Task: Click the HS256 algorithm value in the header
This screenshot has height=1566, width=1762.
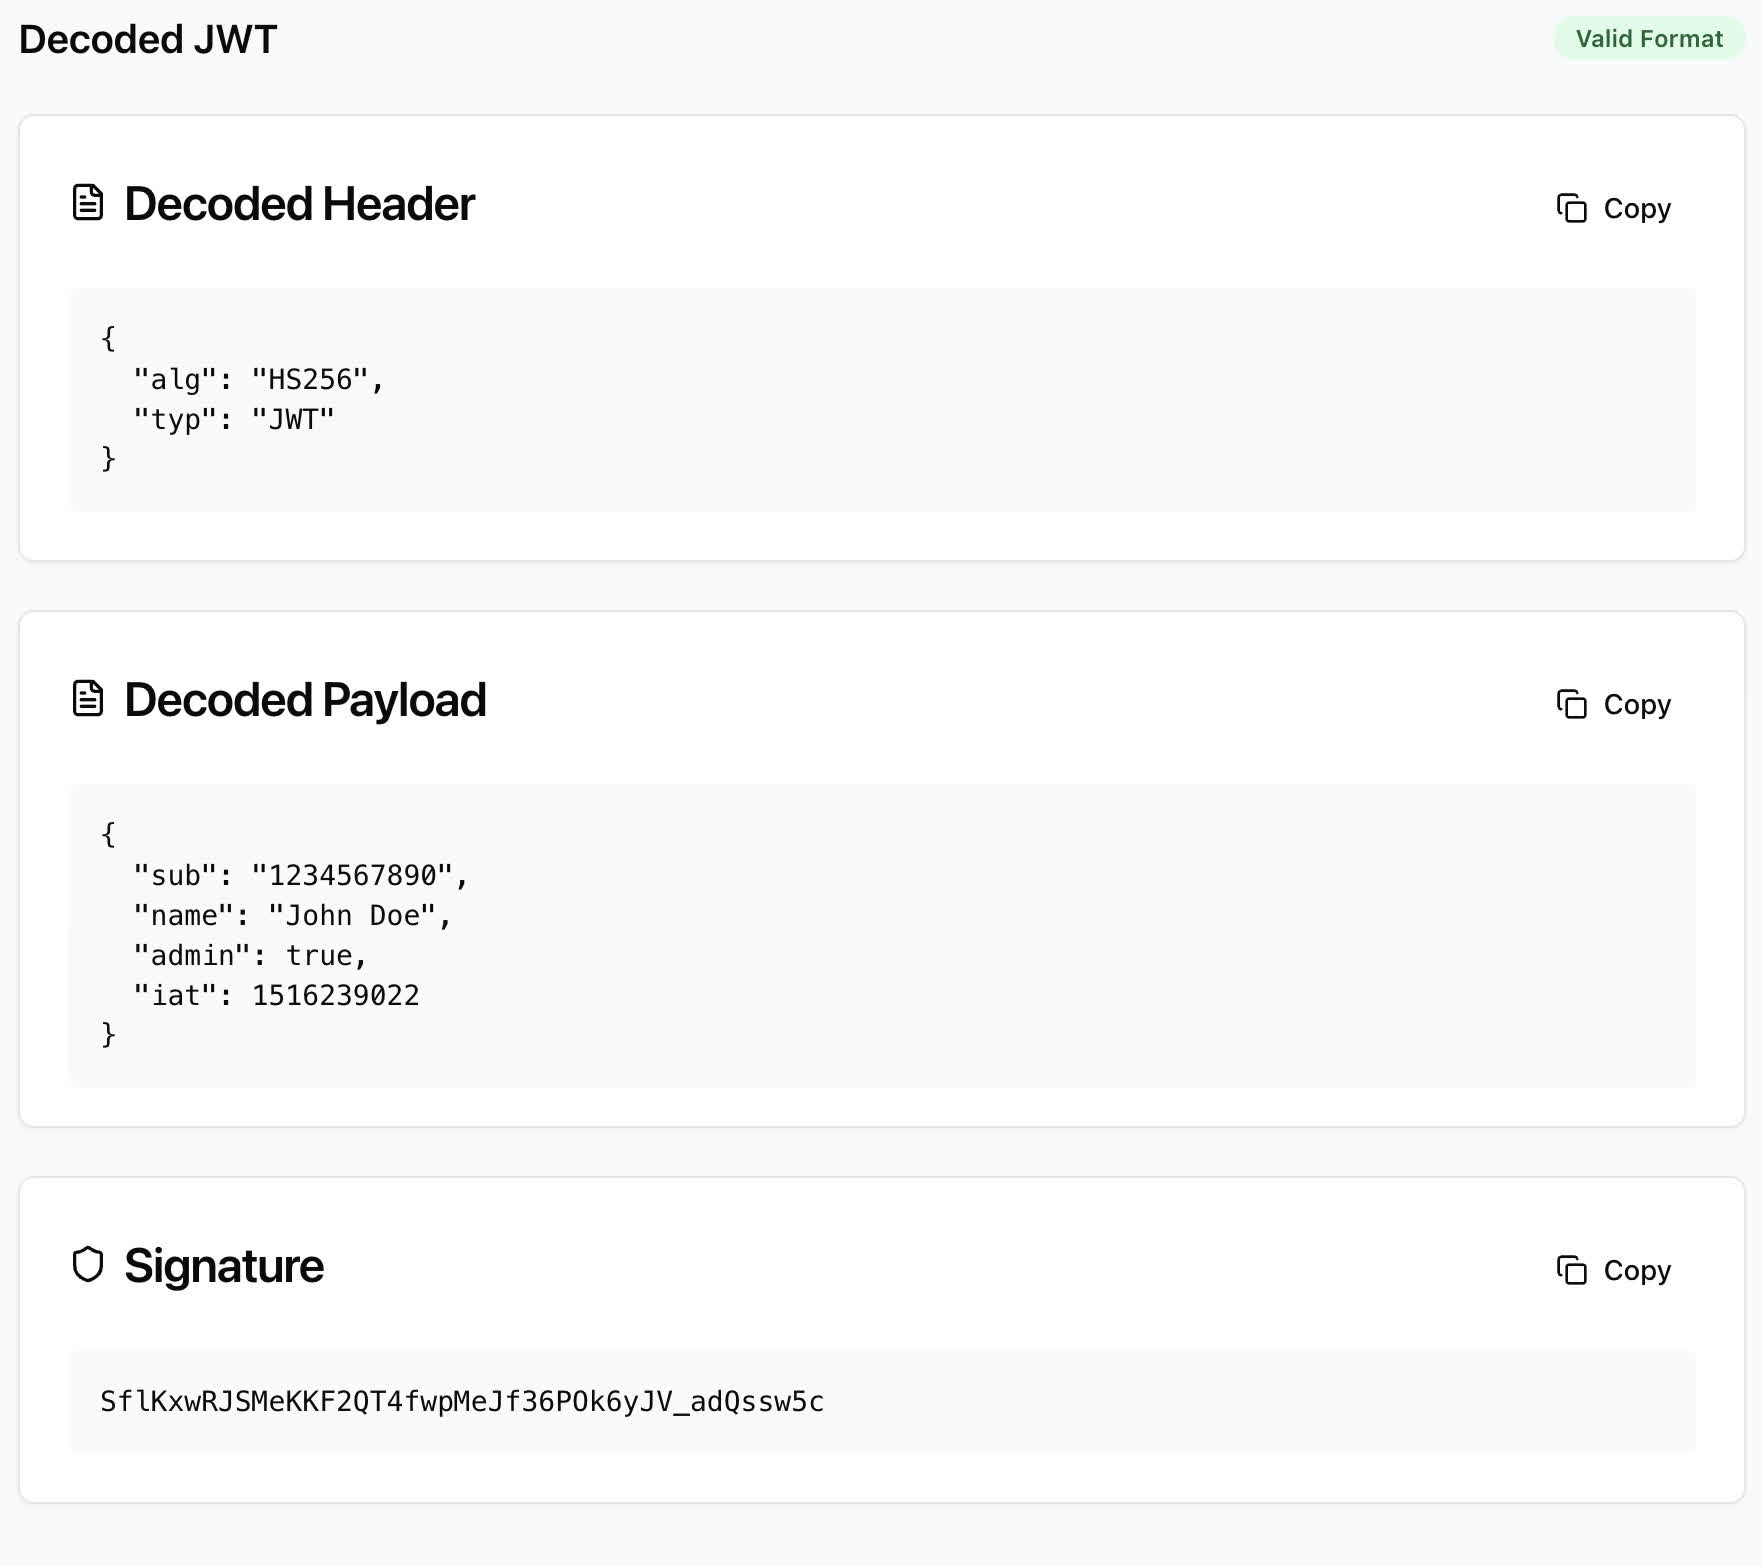Action: [x=314, y=379]
